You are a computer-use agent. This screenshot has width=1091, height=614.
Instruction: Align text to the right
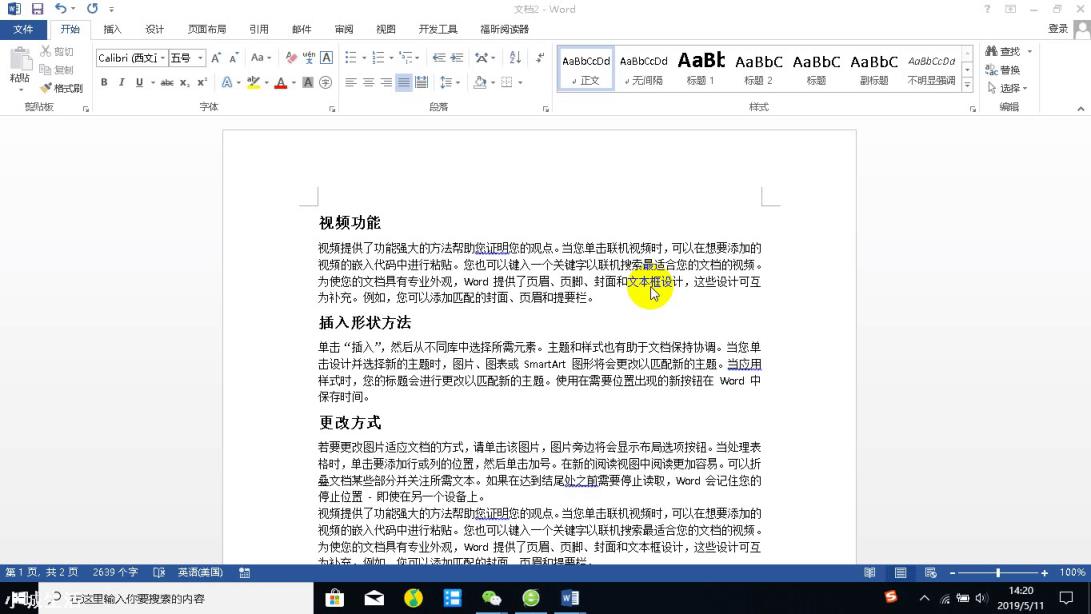coord(385,83)
